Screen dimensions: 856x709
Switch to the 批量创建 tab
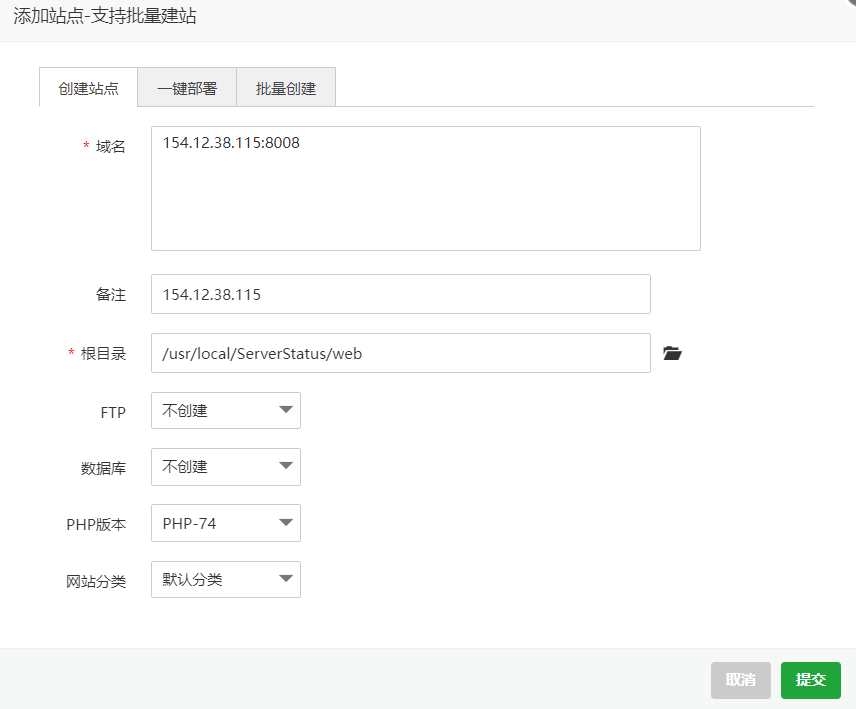click(285, 87)
